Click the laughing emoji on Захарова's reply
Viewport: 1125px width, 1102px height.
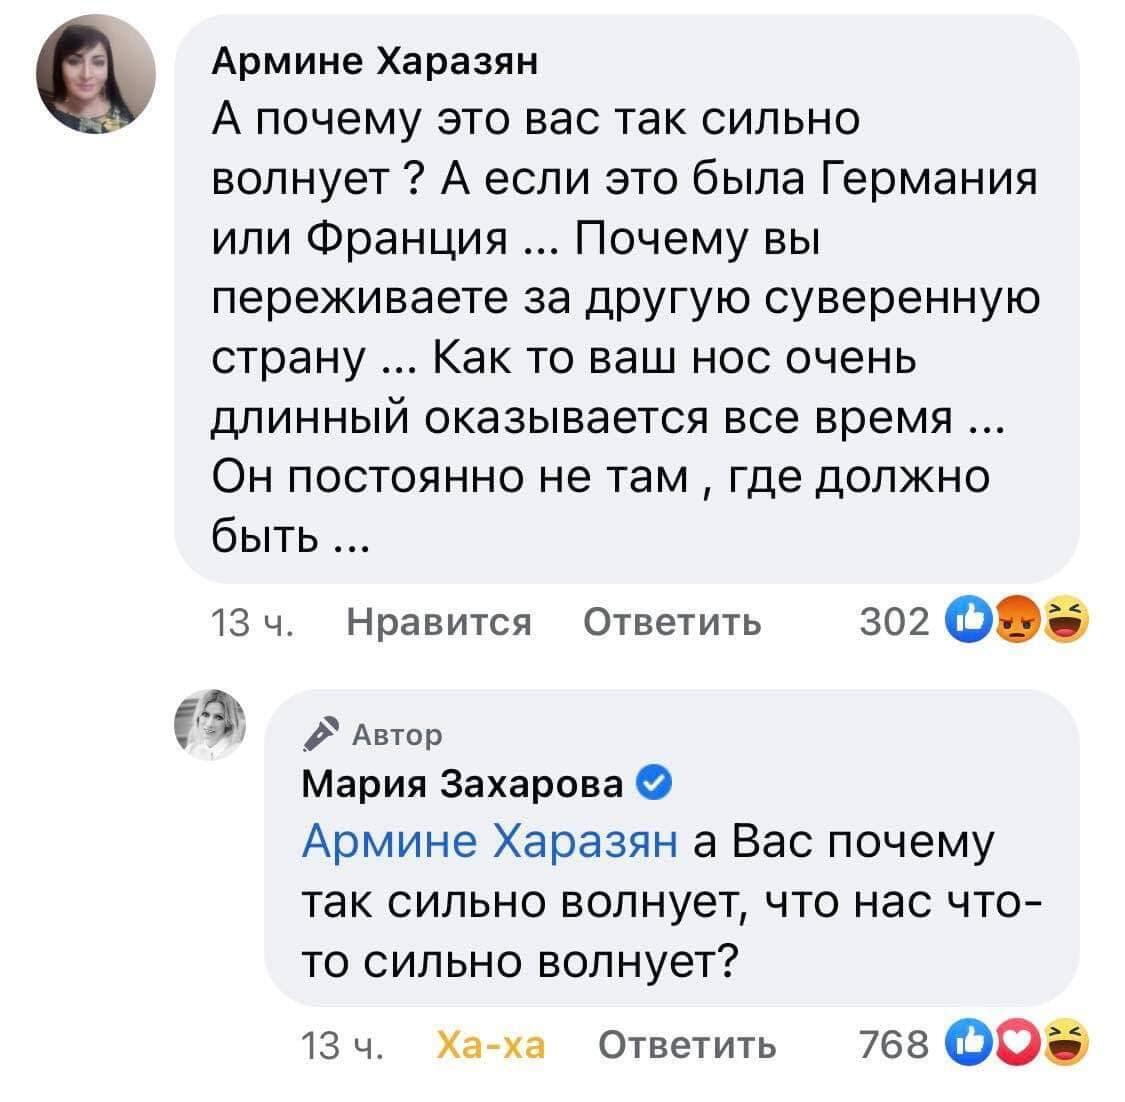[1065, 1042]
